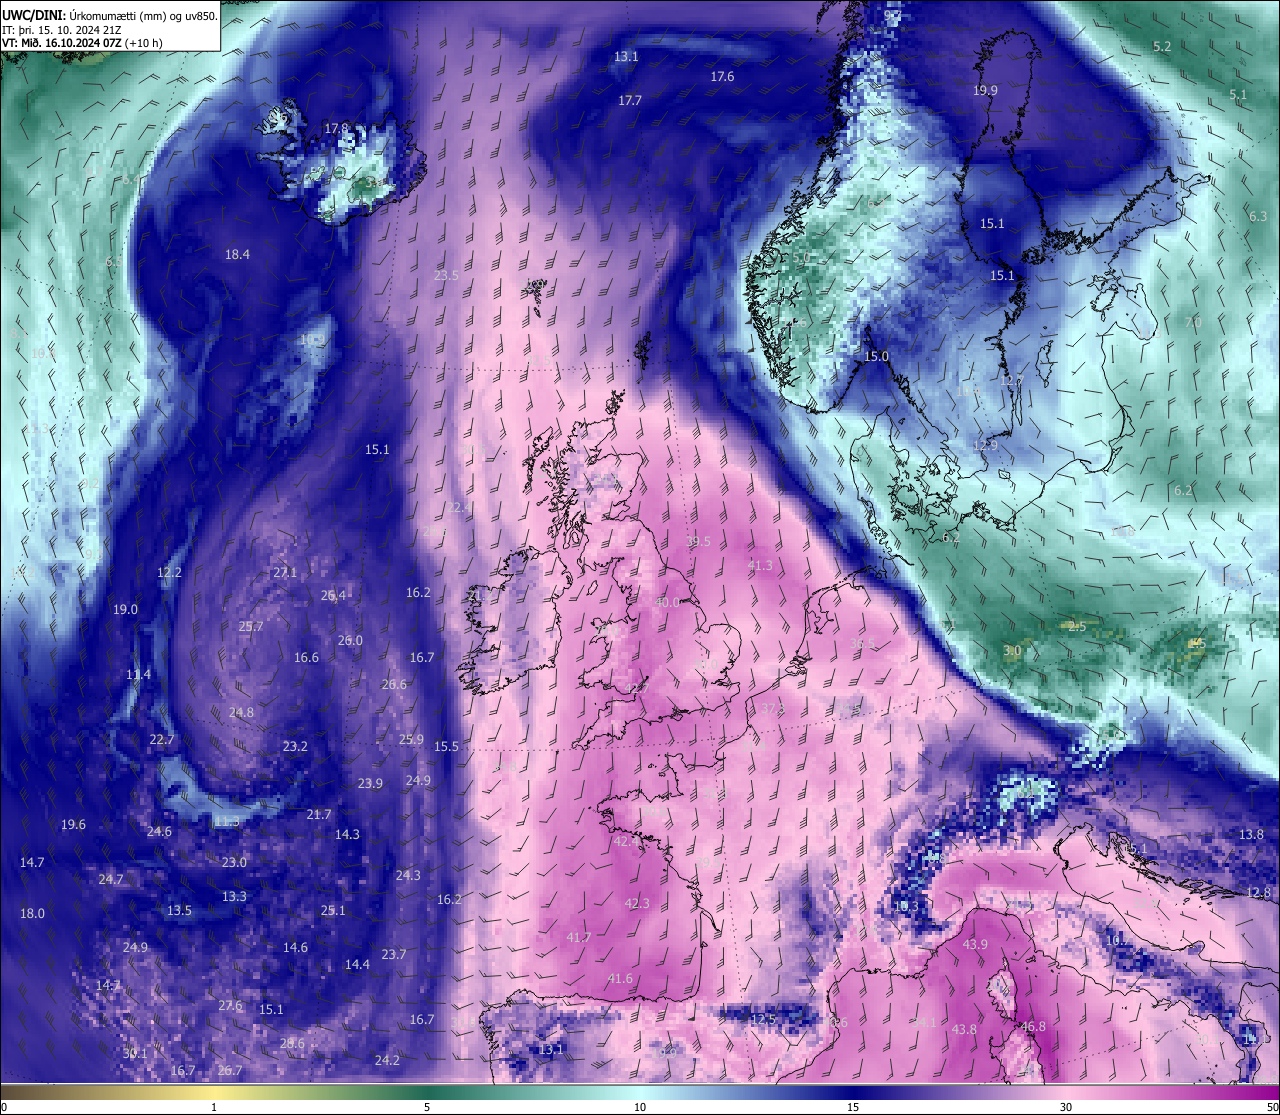Click the 25.9 map value
This screenshot has width=1280, height=1115.
pos(411,739)
